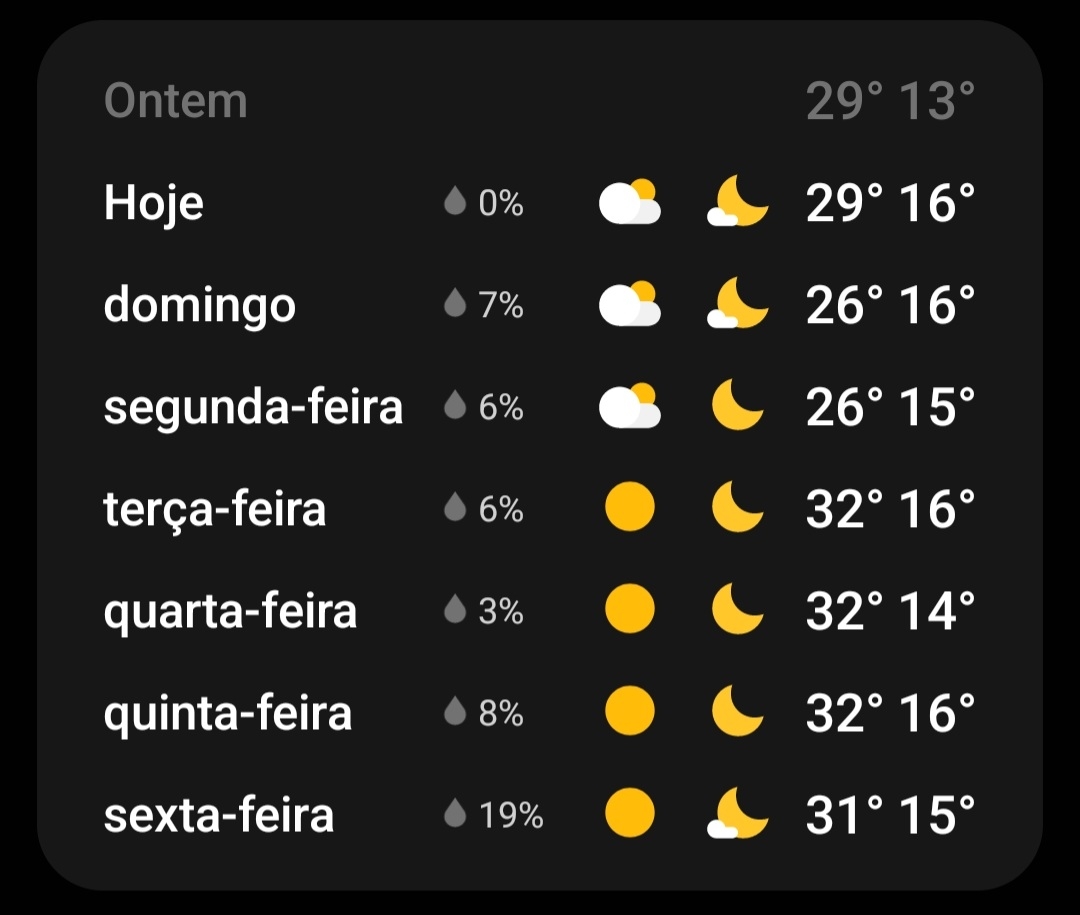
Task: Tap sexta-feira raindrop precipitation icon
Action: pyautogui.click(x=455, y=815)
